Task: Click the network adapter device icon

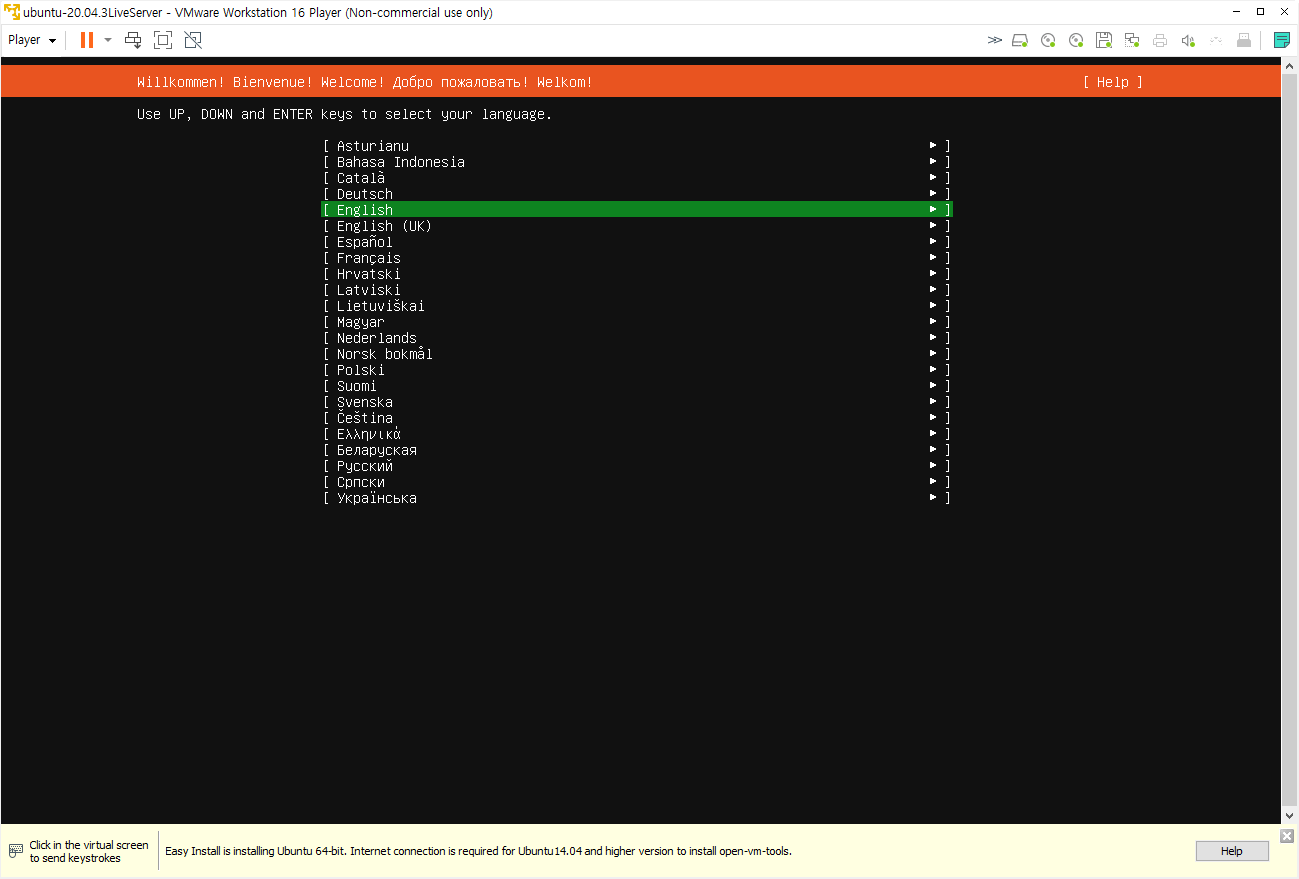Action: [x=1132, y=40]
